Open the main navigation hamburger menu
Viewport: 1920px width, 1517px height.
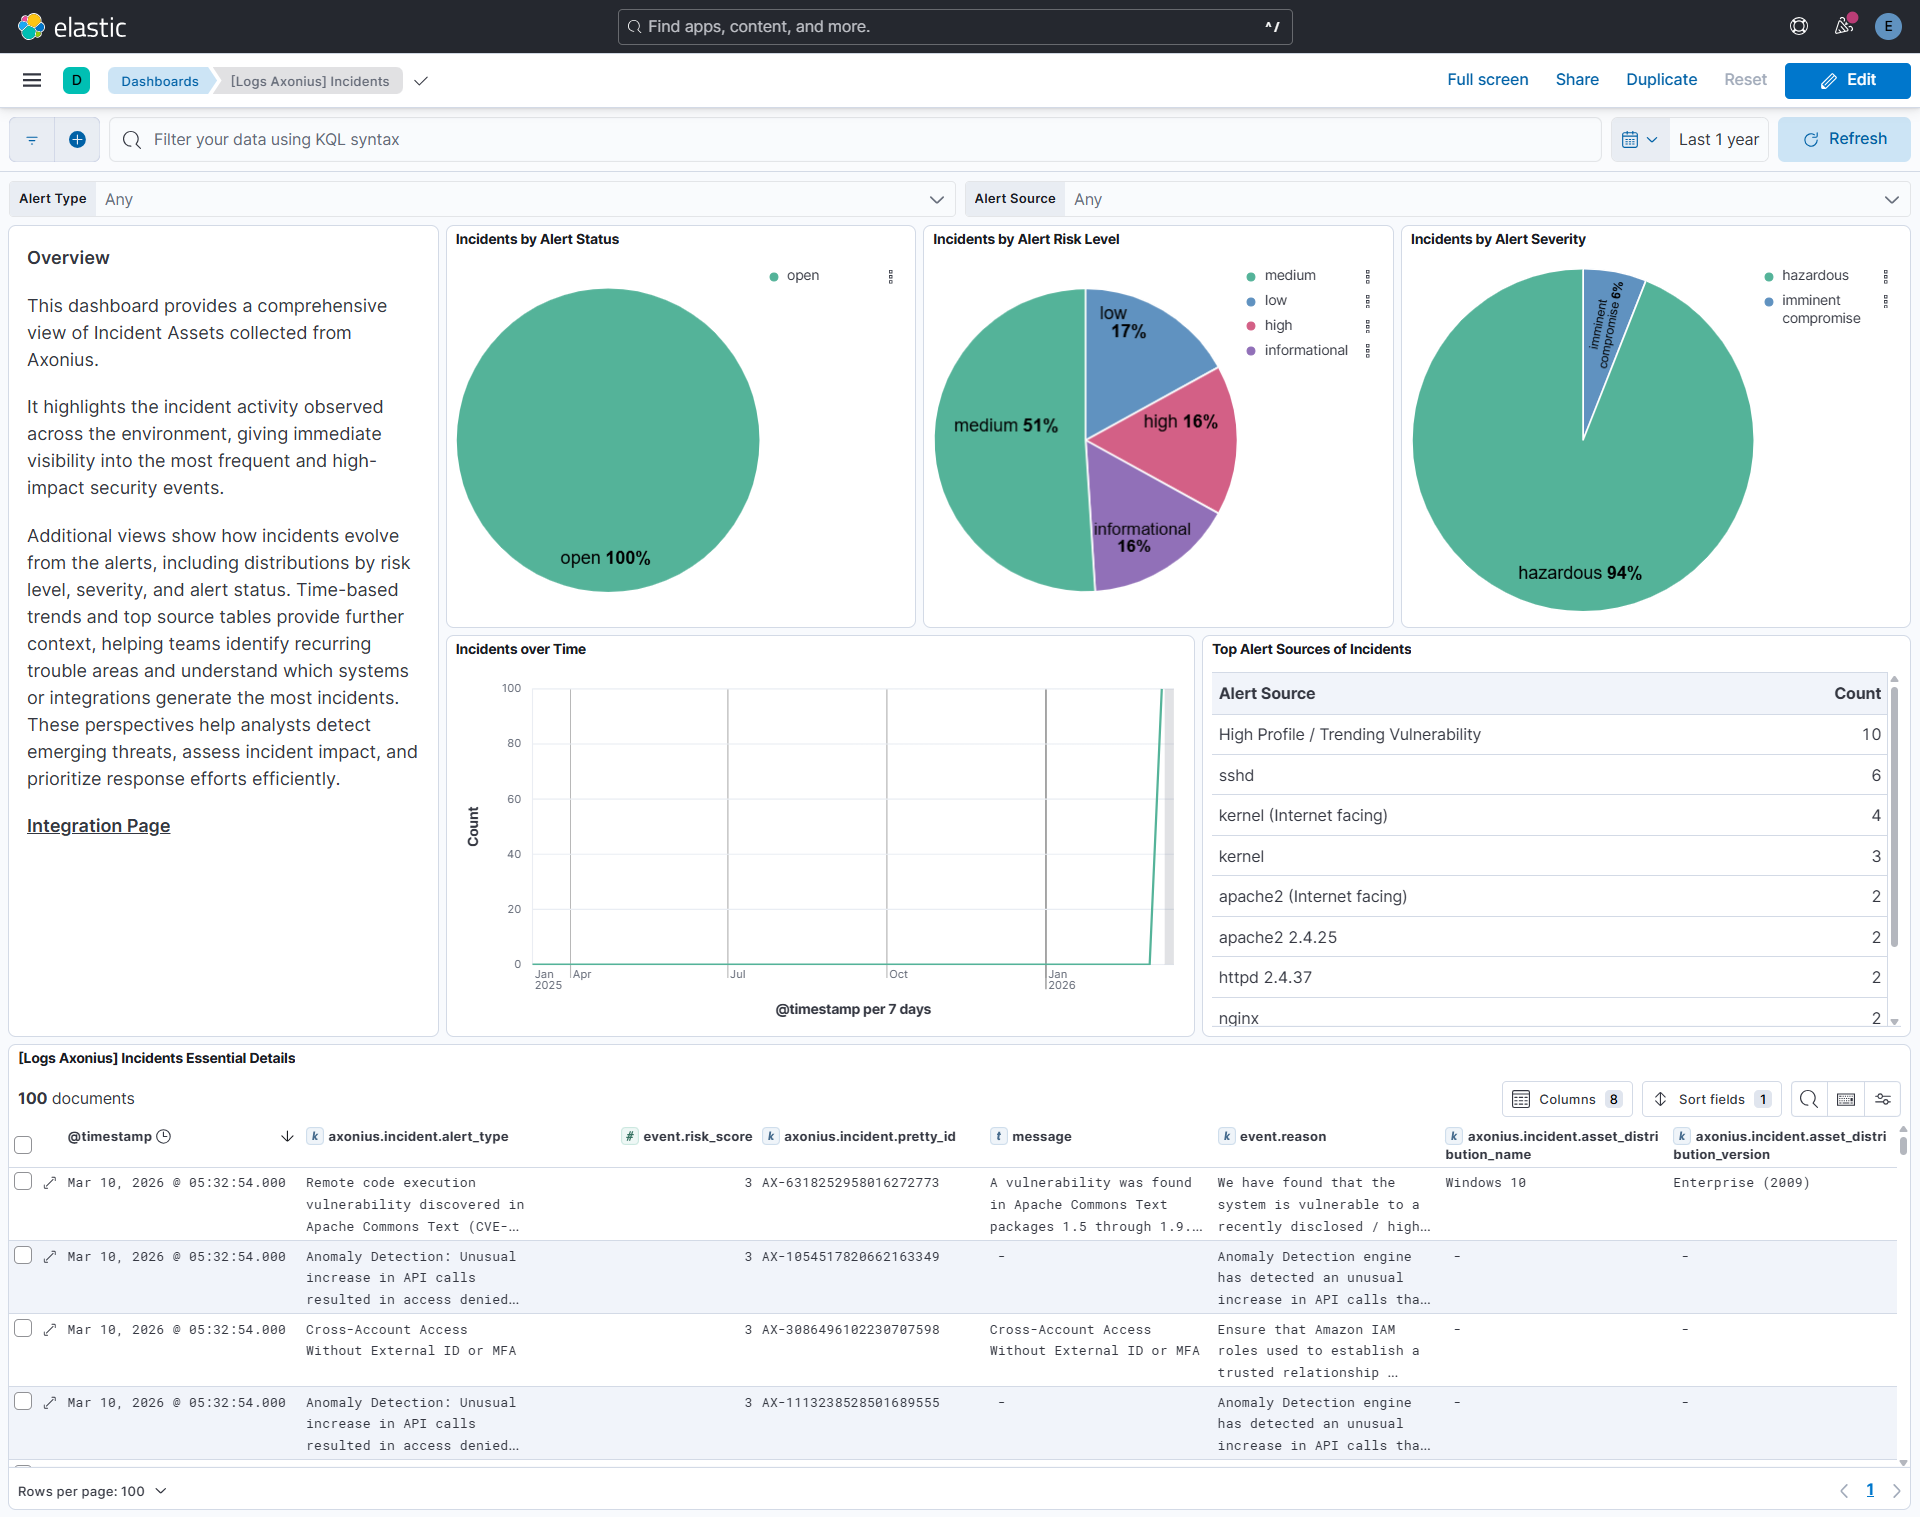pyautogui.click(x=32, y=80)
